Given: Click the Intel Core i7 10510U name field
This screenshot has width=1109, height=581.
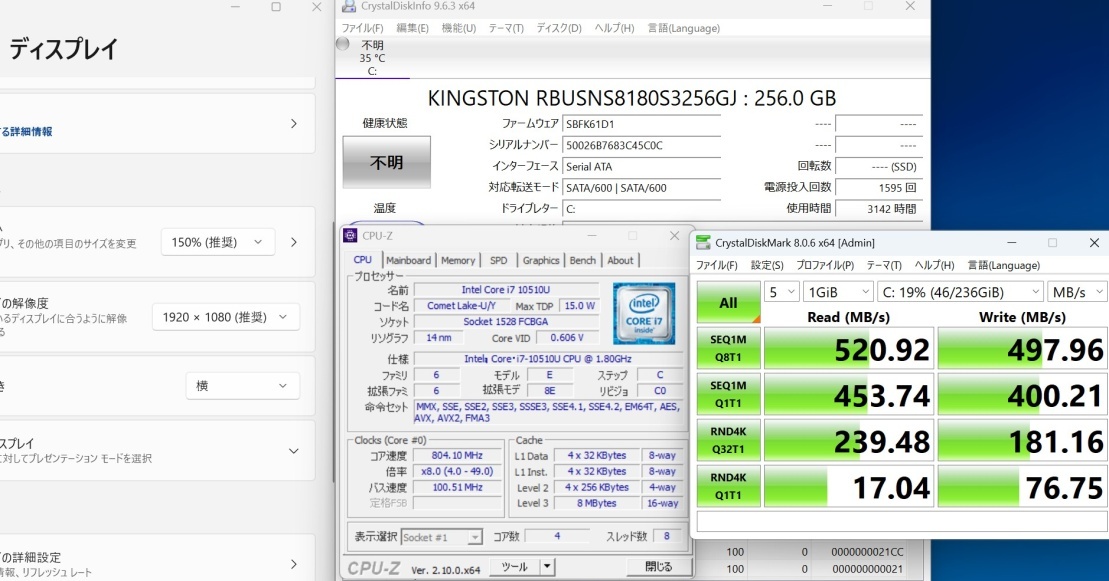Looking at the screenshot, I should tap(506, 289).
